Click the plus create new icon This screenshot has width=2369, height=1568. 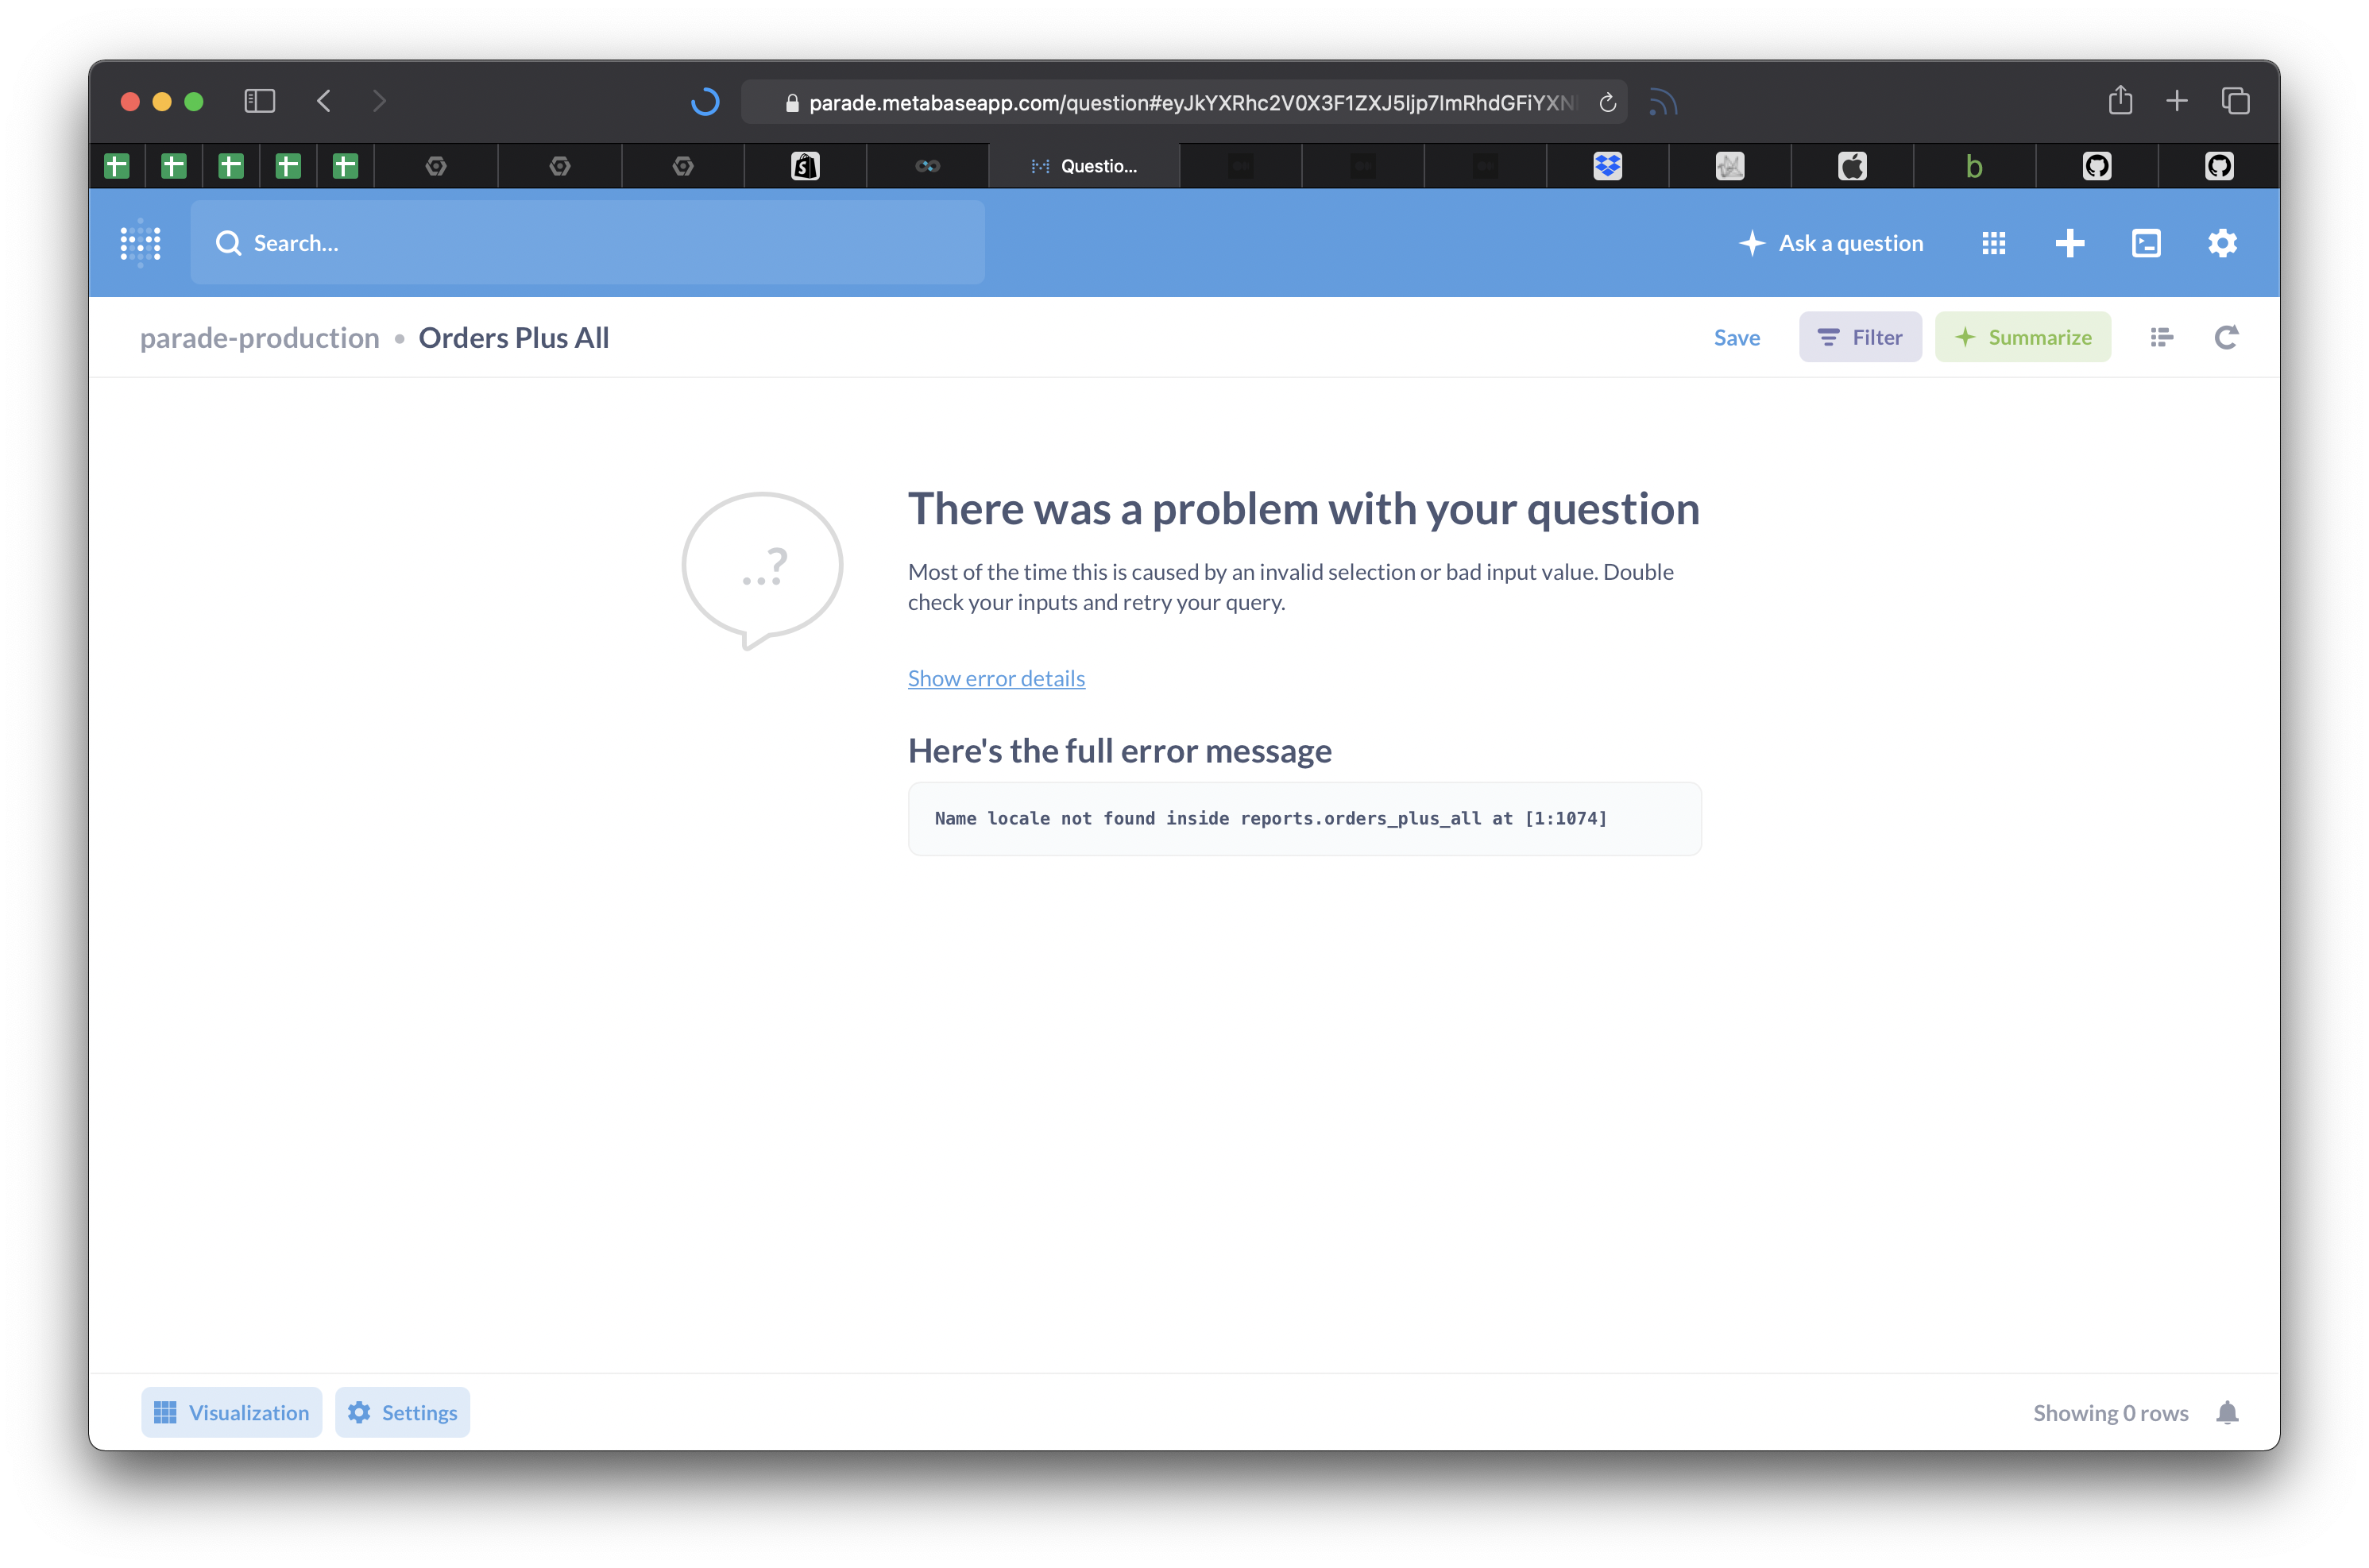coord(2069,243)
